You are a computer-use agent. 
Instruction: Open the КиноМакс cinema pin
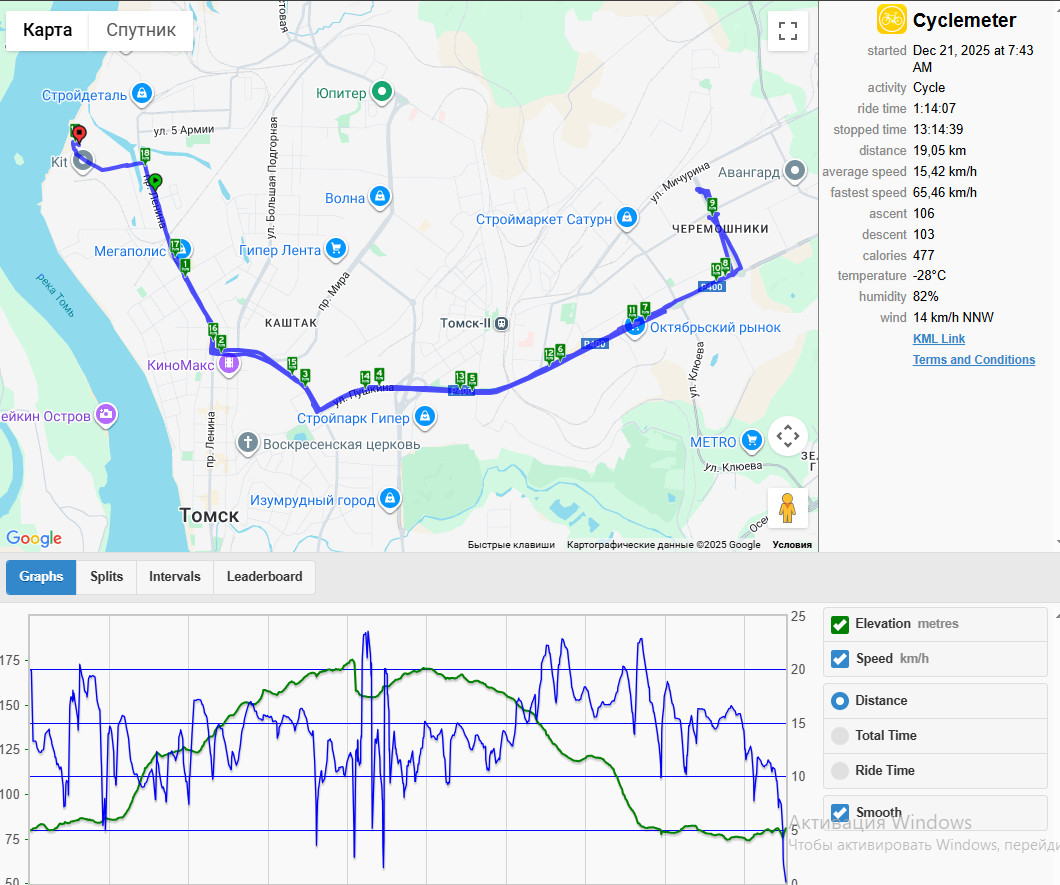coord(229,364)
